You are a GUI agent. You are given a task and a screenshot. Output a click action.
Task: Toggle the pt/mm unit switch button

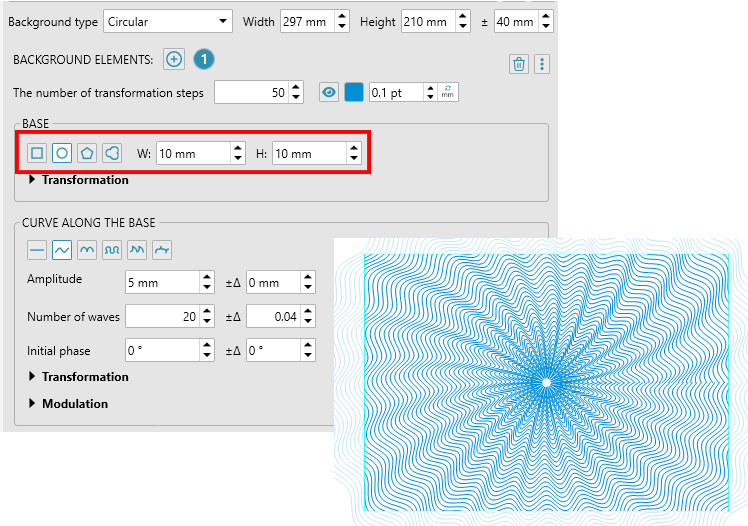point(447,93)
